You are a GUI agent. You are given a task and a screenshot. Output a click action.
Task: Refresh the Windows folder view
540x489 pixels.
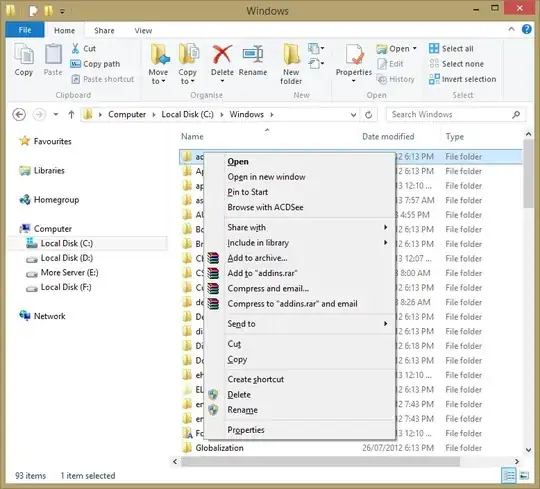tap(368, 115)
